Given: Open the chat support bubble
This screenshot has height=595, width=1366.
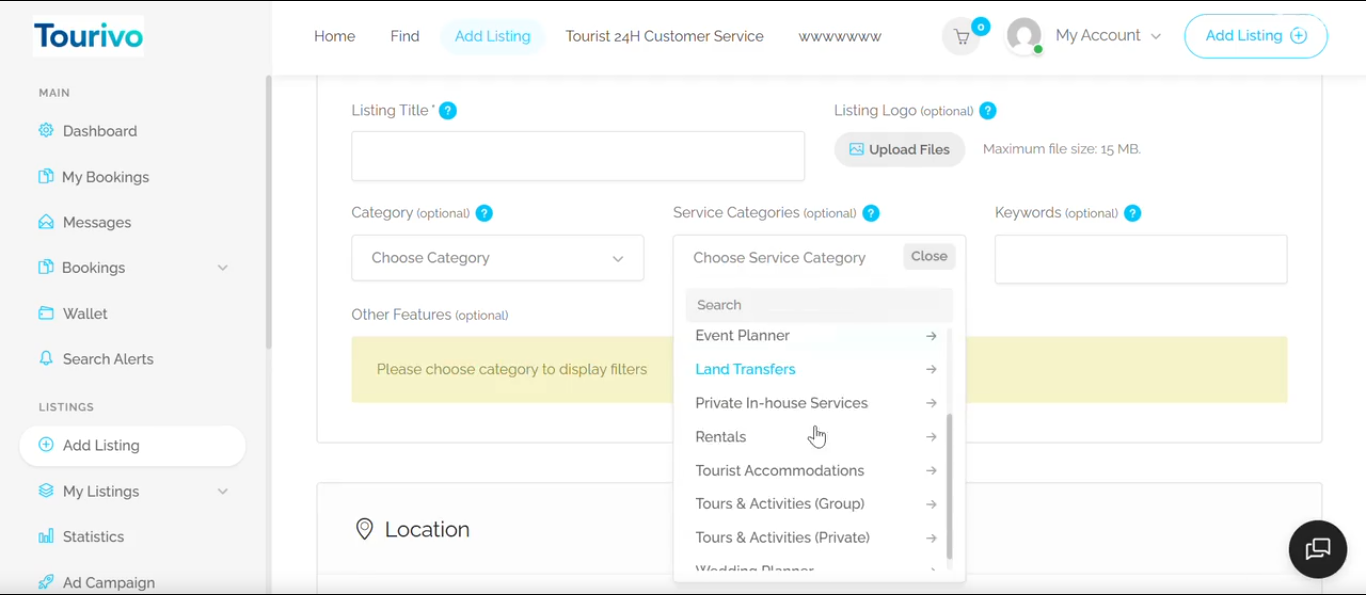Looking at the screenshot, I should (x=1317, y=549).
